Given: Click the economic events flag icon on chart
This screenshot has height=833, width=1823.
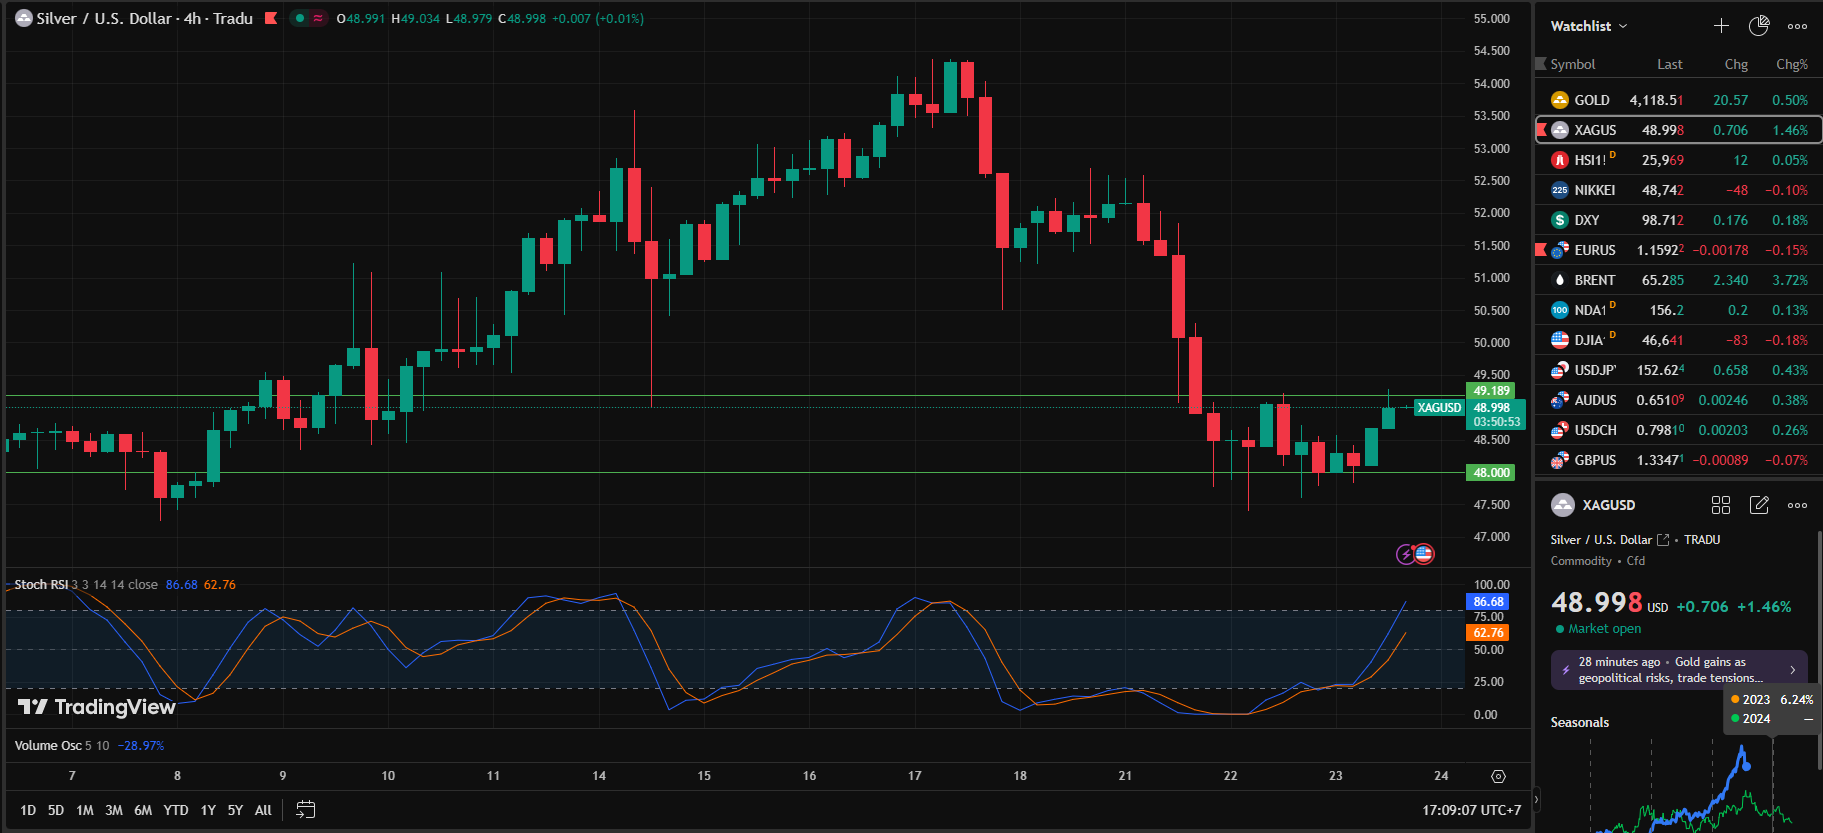Looking at the screenshot, I should tap(1424, 553).
